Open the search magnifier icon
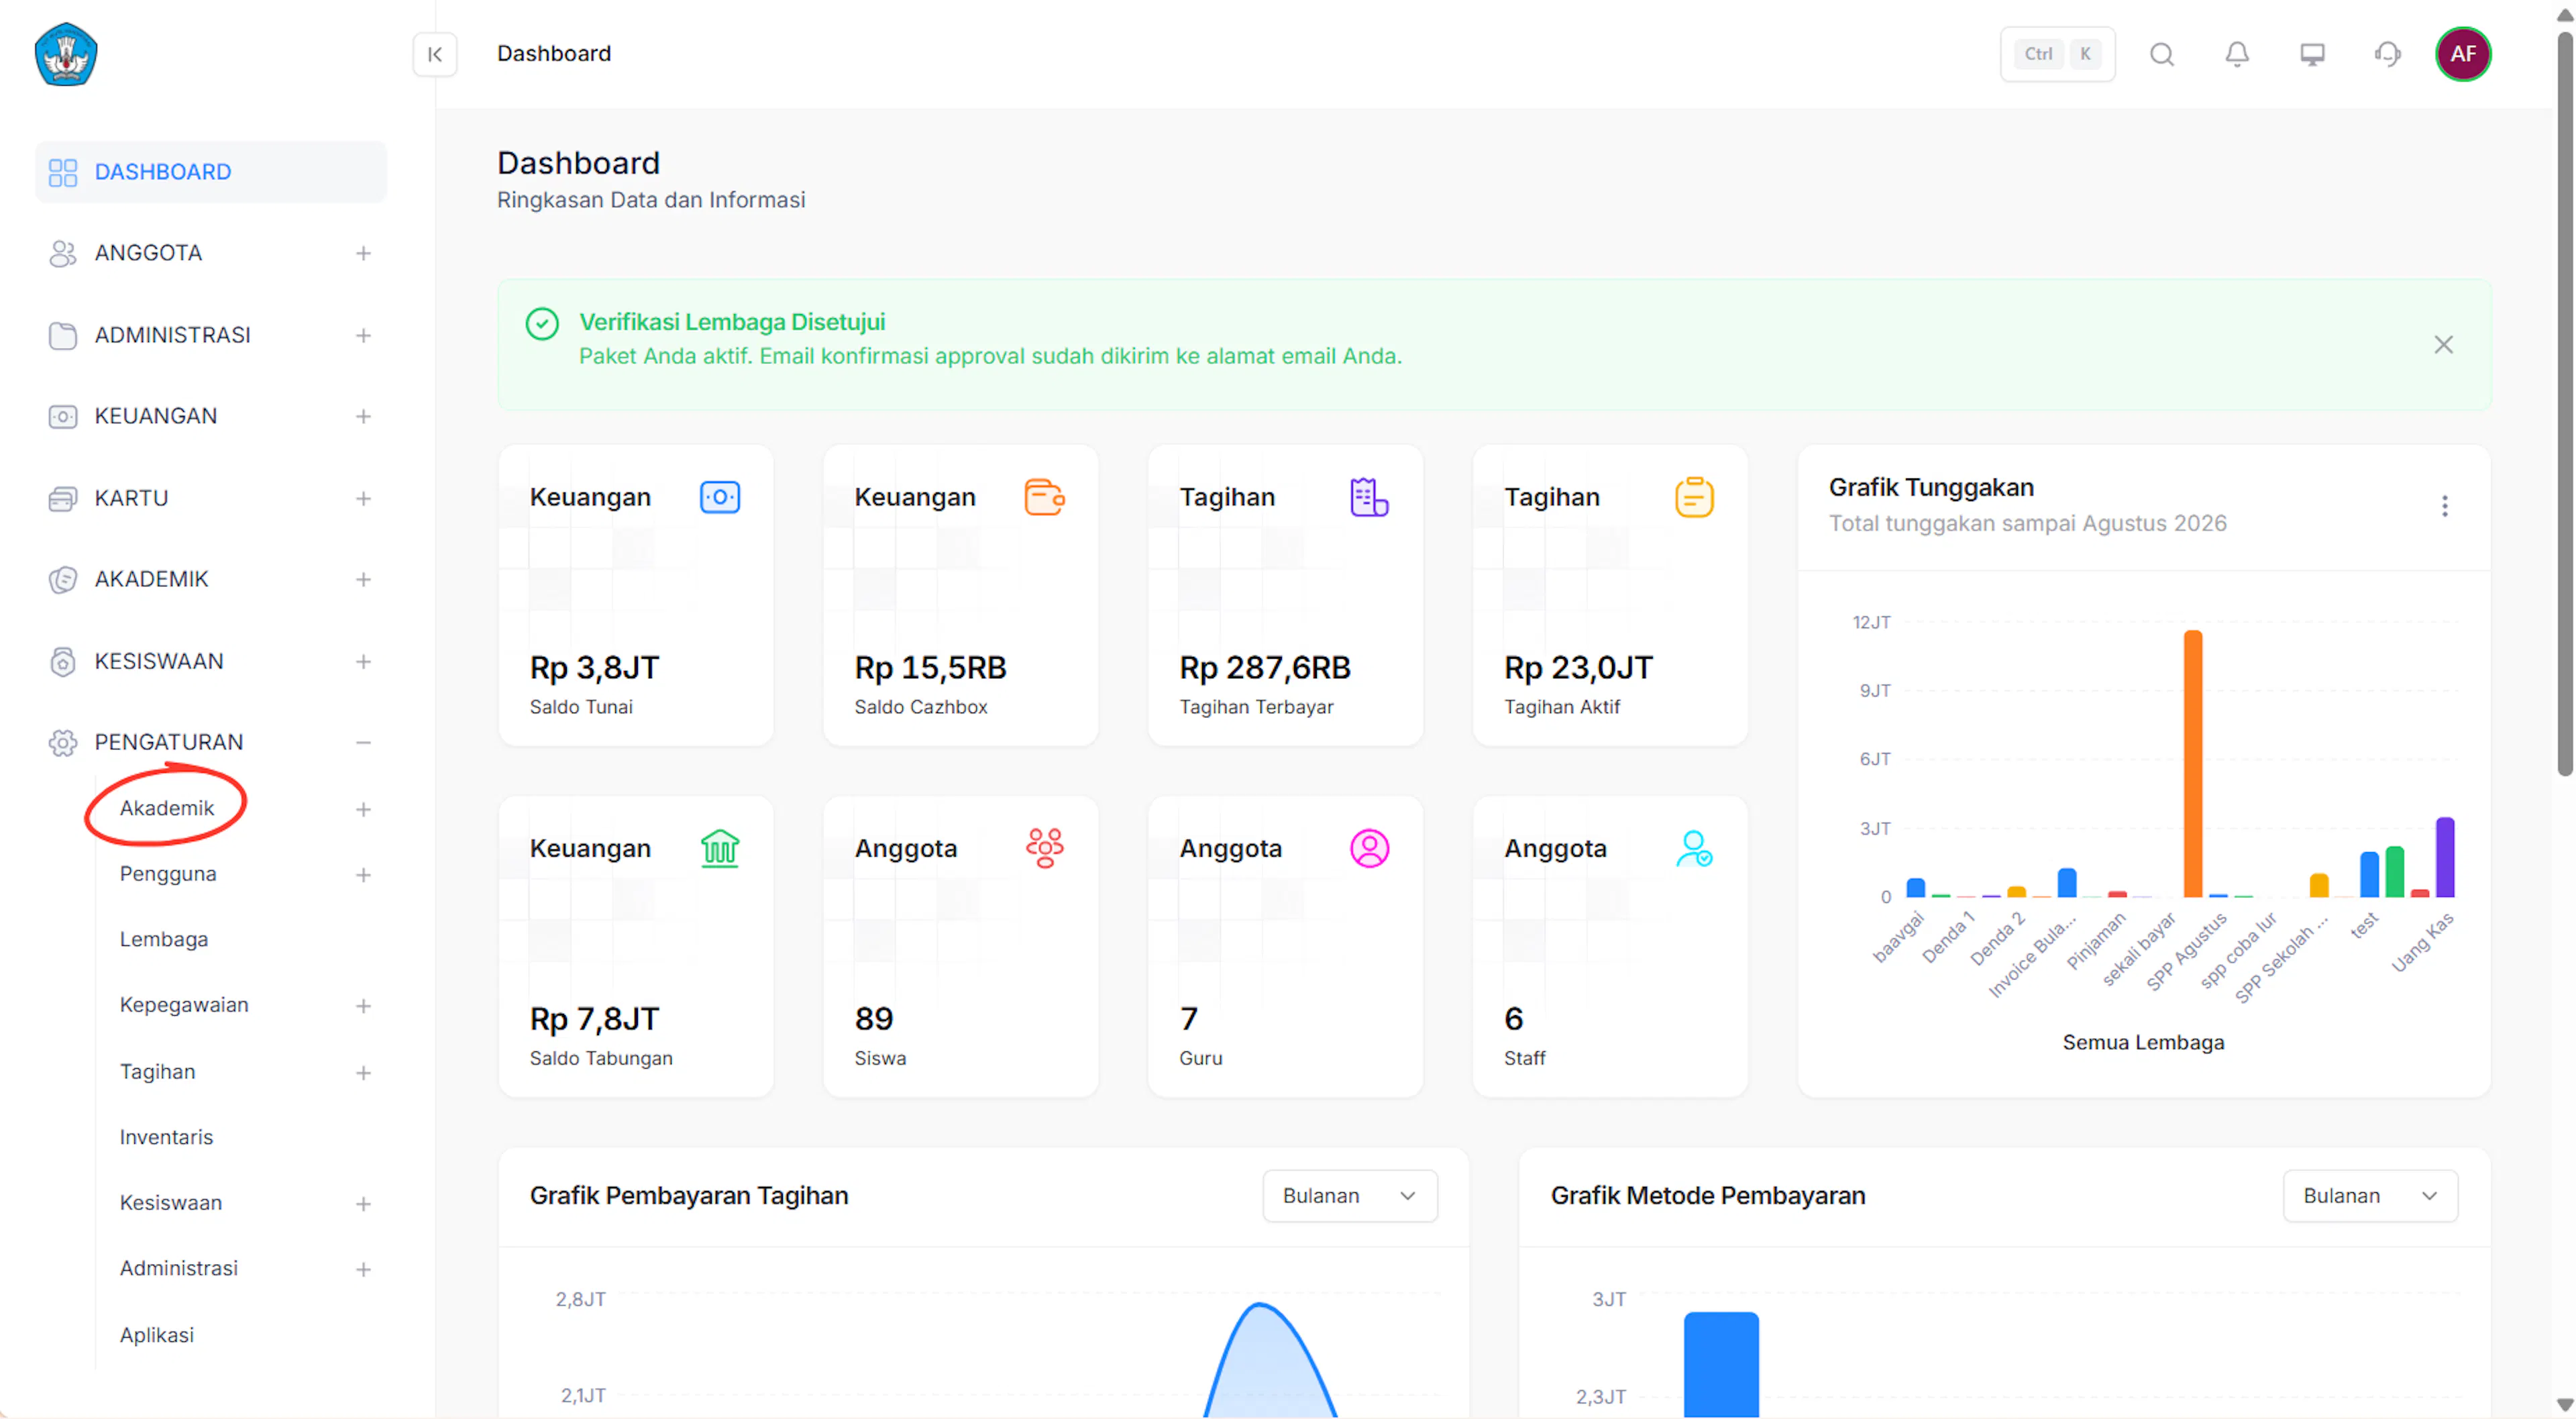The image size is (2576, 1419). (2162, 54)
